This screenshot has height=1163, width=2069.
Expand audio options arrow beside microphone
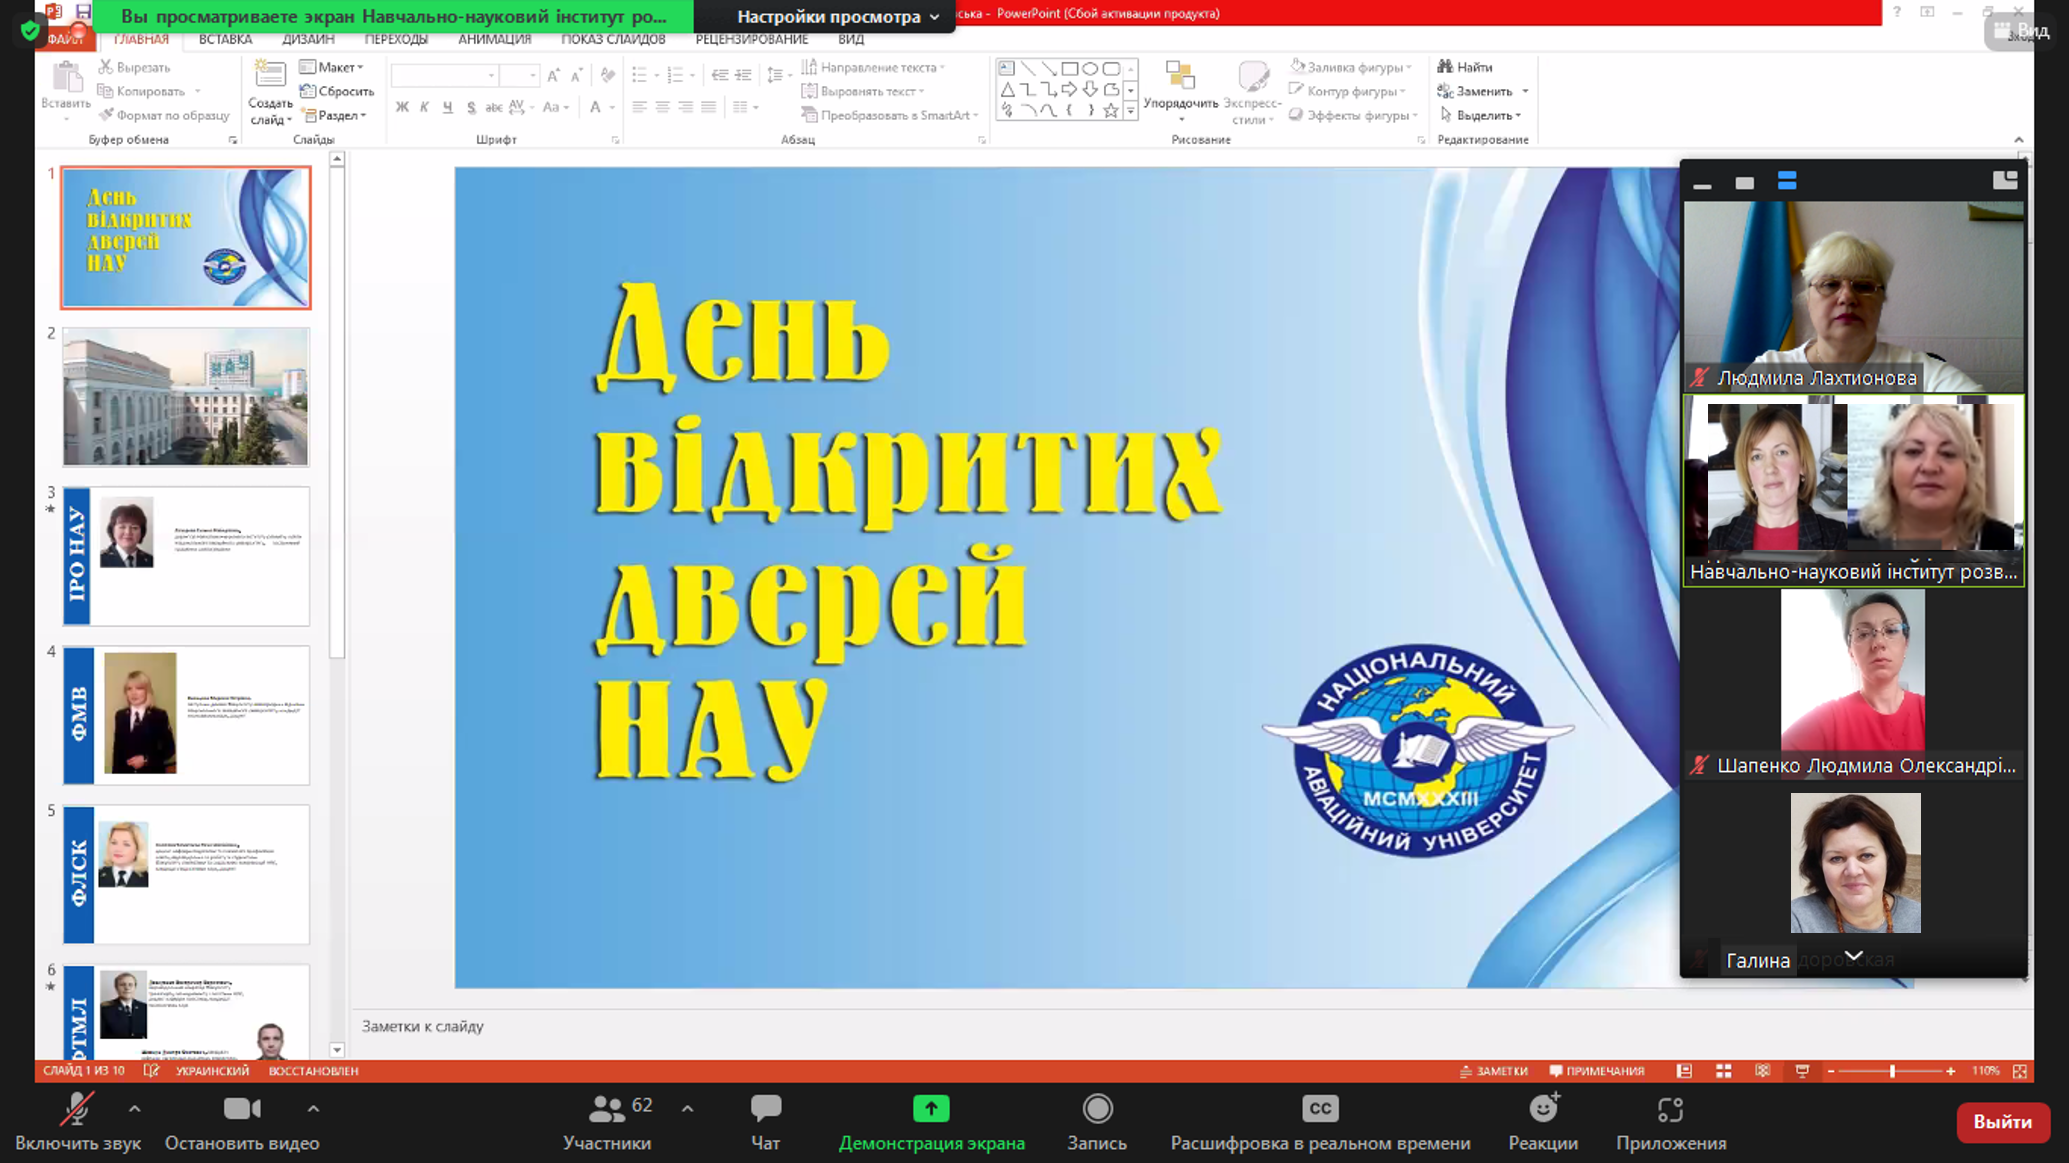tap(134, 1109)
